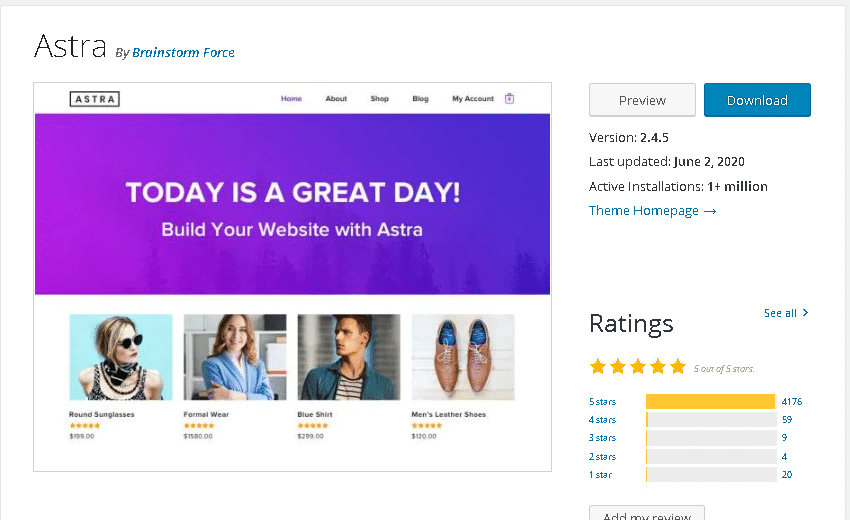Open the 1 star reviews link
Screen dimensions: 850x520
[601, 474]
